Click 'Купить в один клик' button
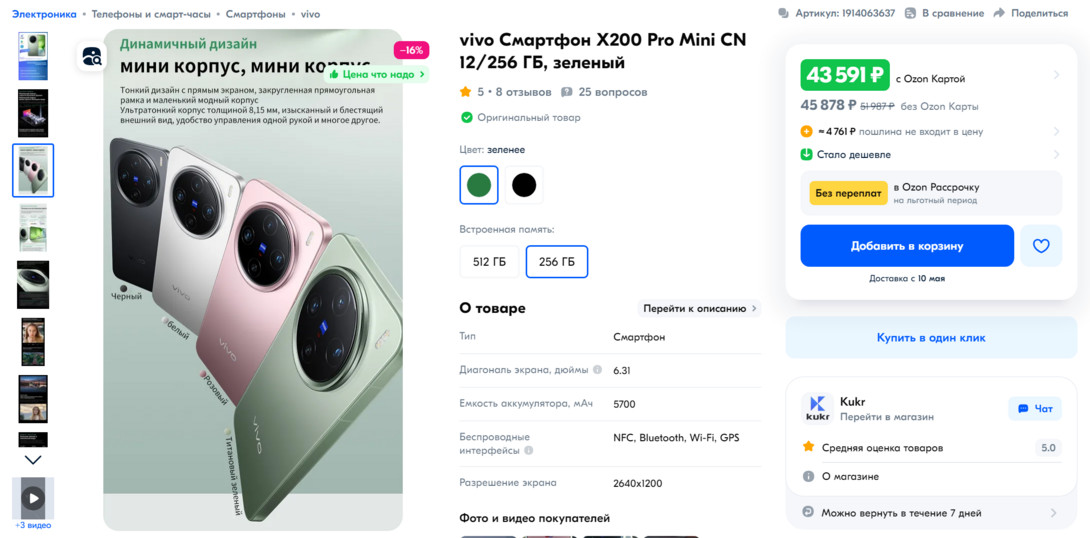Viewport: 1090px width, 538px height. [x=931, y=338]
